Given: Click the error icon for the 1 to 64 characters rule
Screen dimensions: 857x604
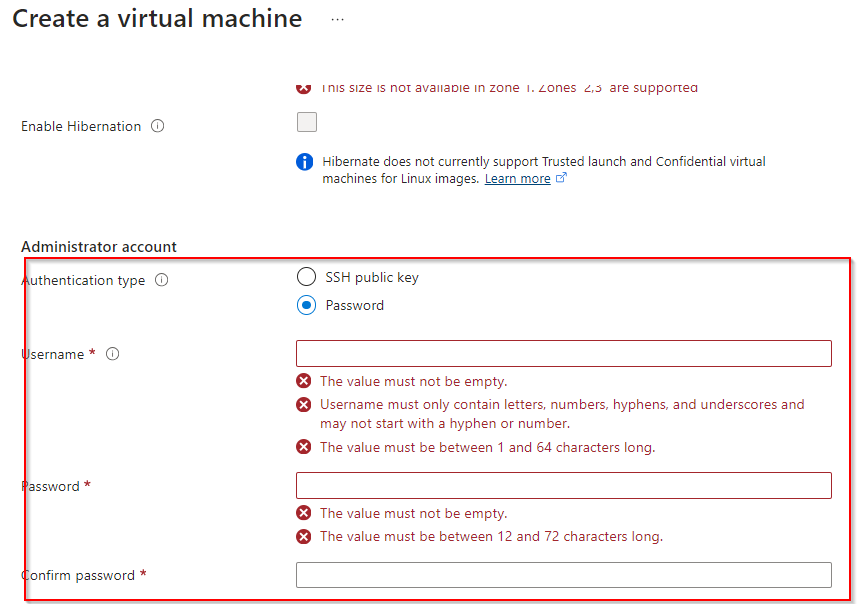Looking at the screenshot, I should click(304, 447).
